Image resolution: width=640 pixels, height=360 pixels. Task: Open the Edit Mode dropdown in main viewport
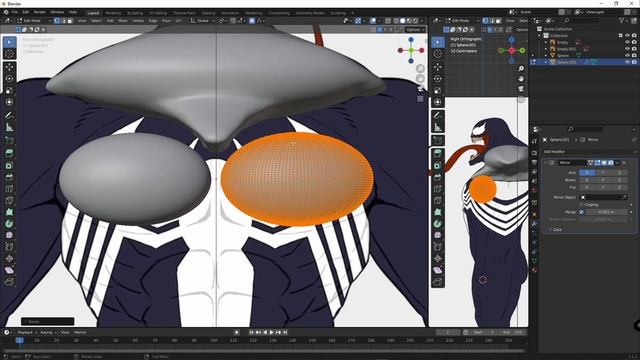34,20
